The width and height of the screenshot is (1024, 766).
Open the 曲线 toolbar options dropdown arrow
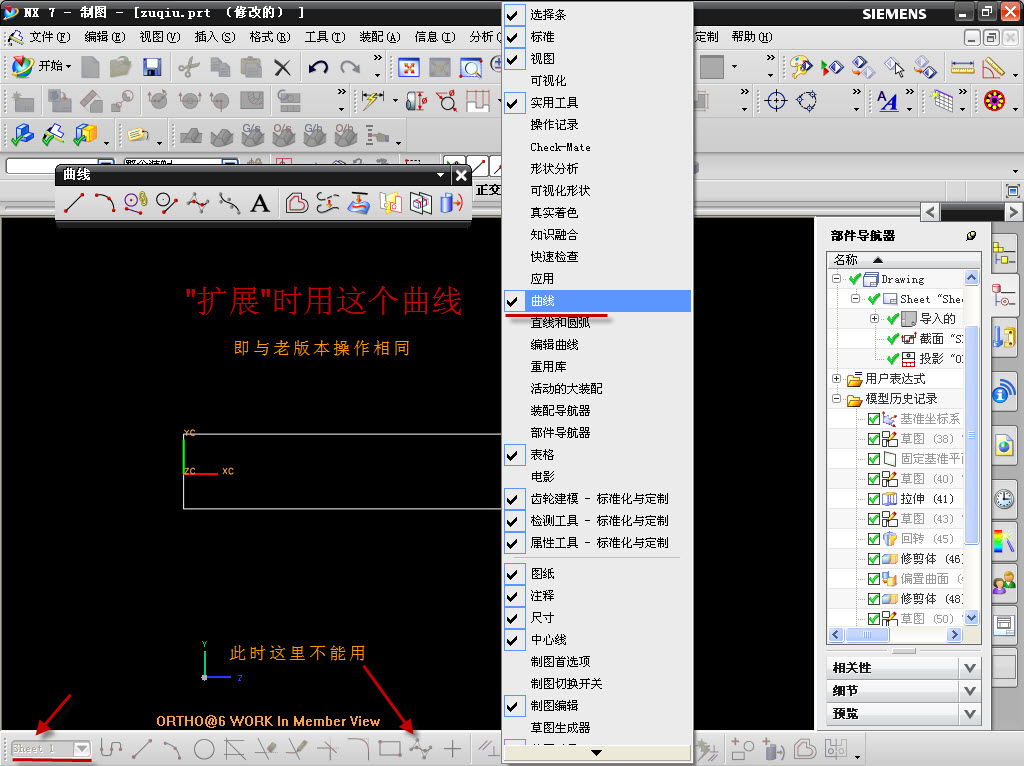pyautogui.click(x=440, y=175)
